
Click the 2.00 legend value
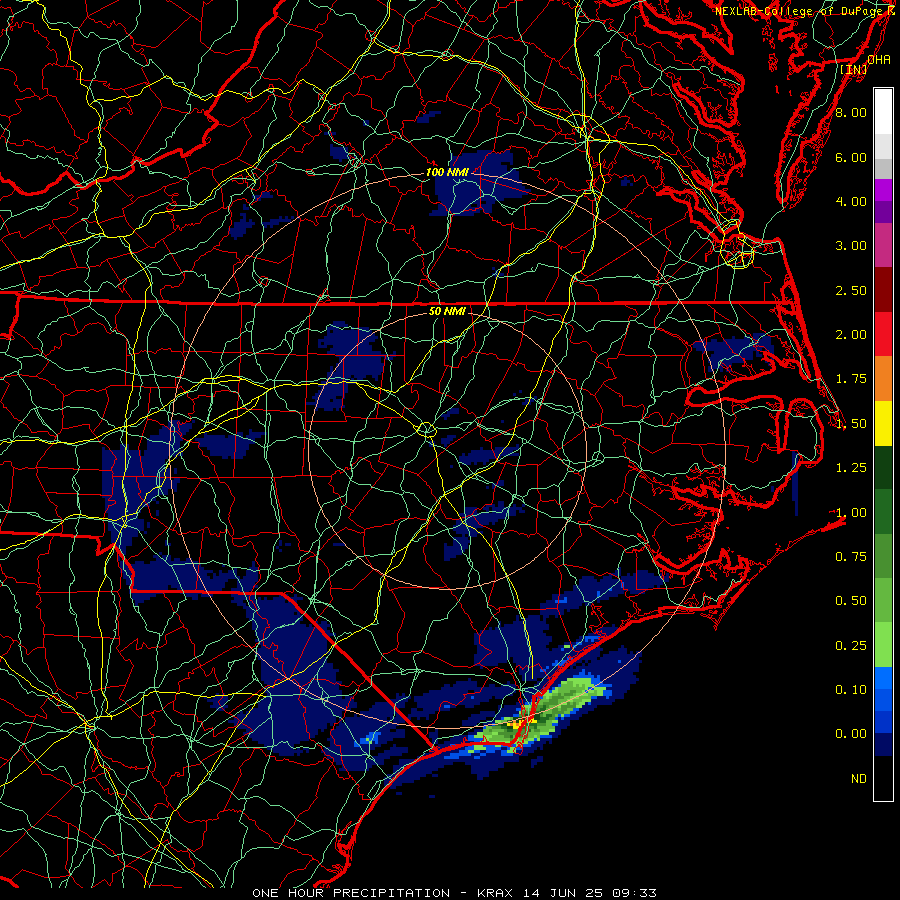click(851, 335)
